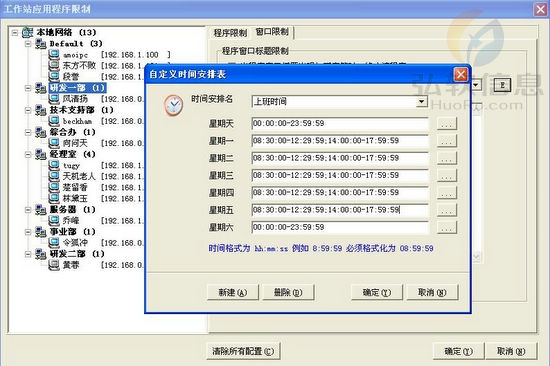Collapse the 事业部 group node

pos(28,232)
